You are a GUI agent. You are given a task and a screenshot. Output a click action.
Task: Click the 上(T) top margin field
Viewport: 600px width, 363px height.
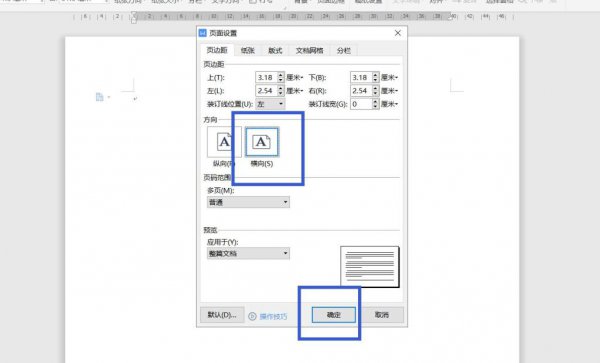click(266, 77)
